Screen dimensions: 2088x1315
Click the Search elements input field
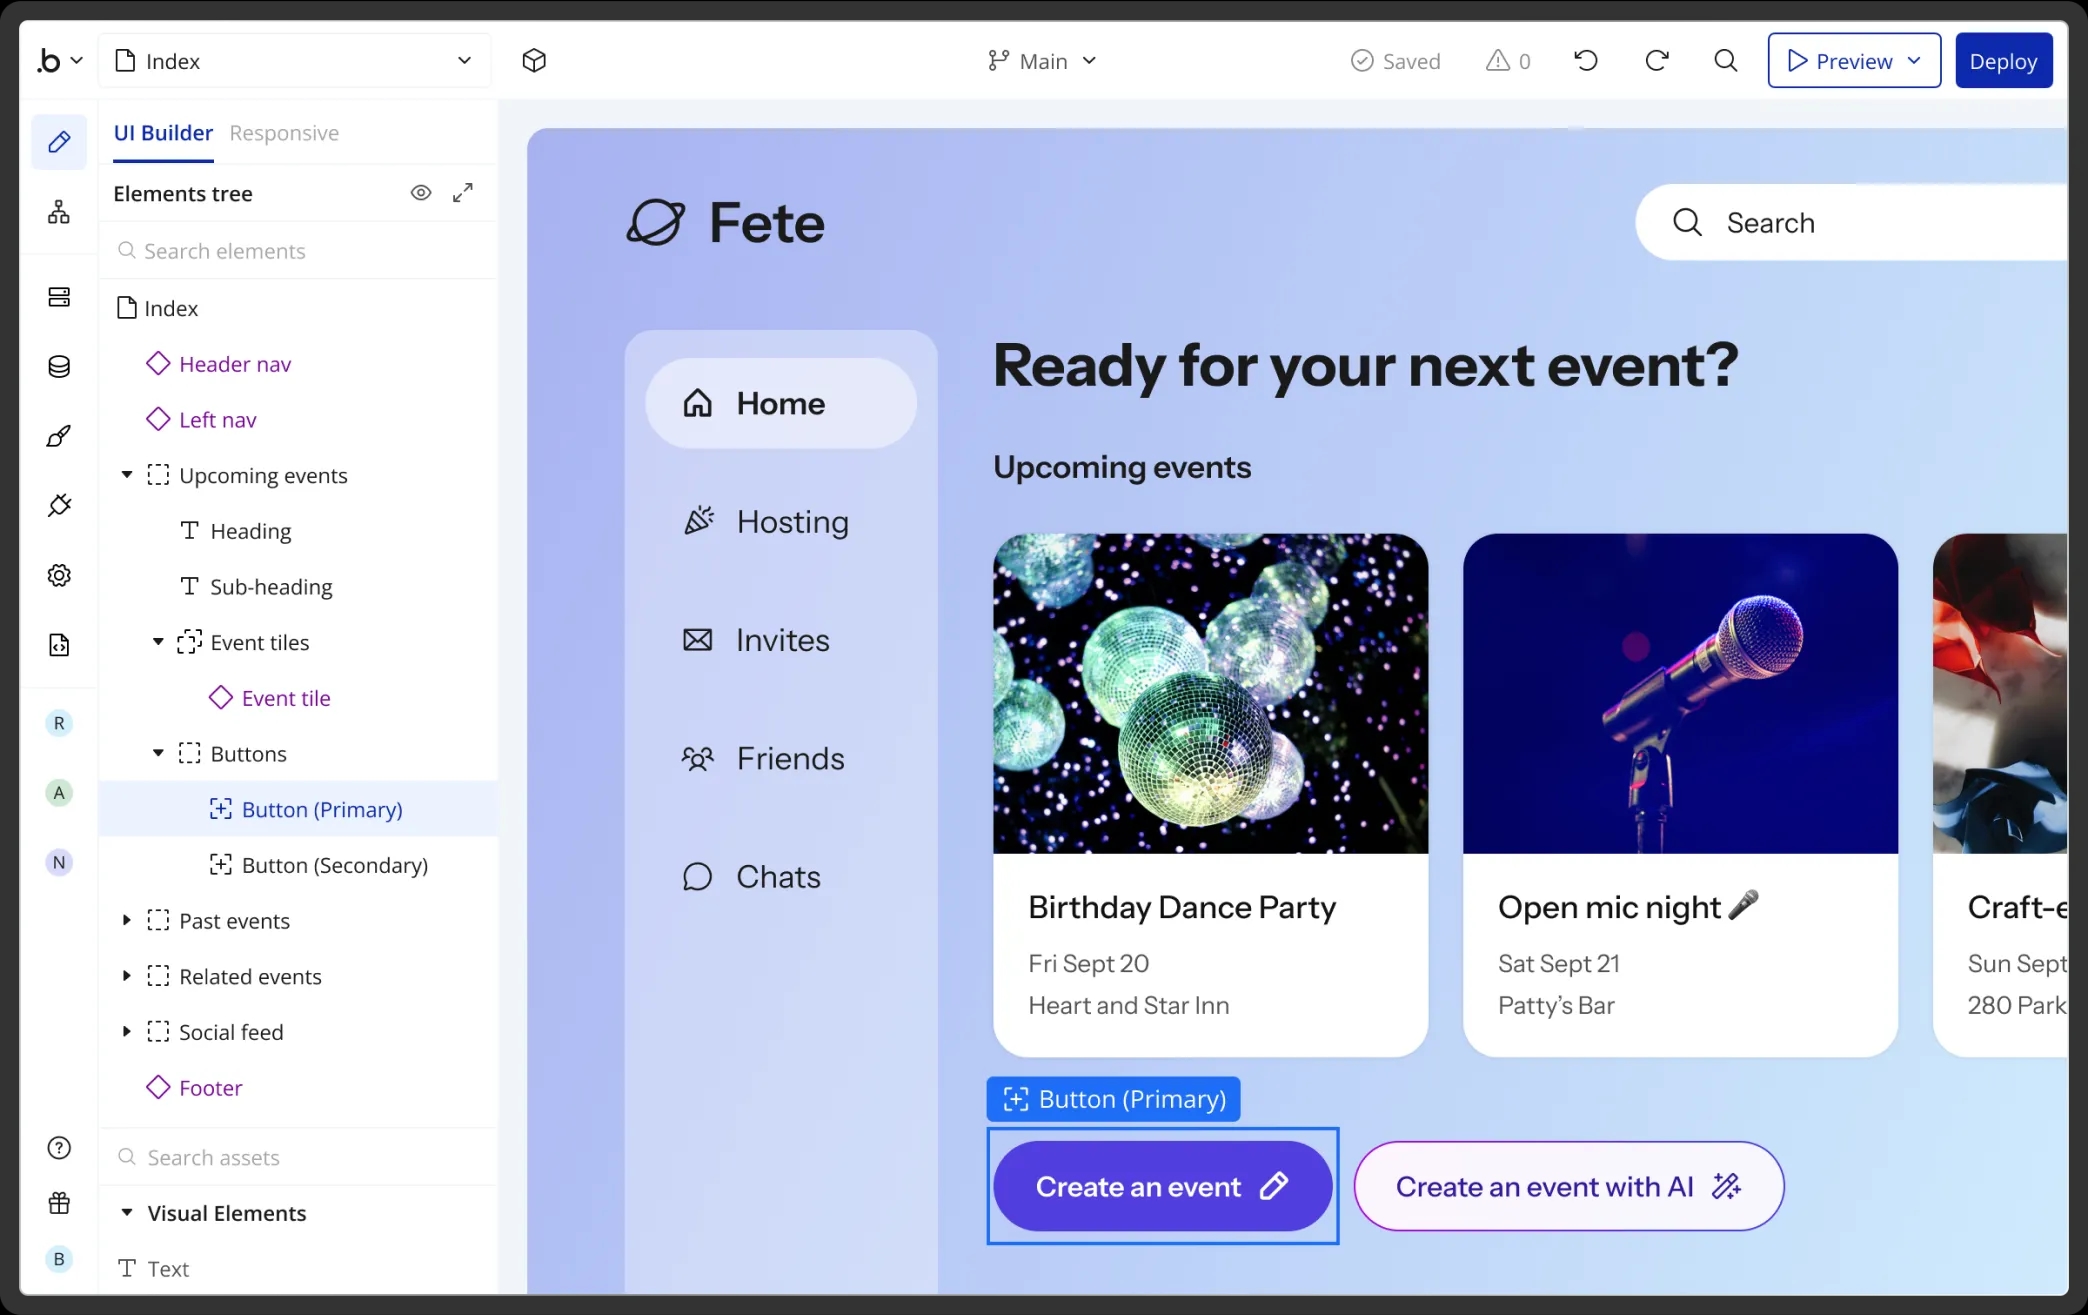pos(298,251)
